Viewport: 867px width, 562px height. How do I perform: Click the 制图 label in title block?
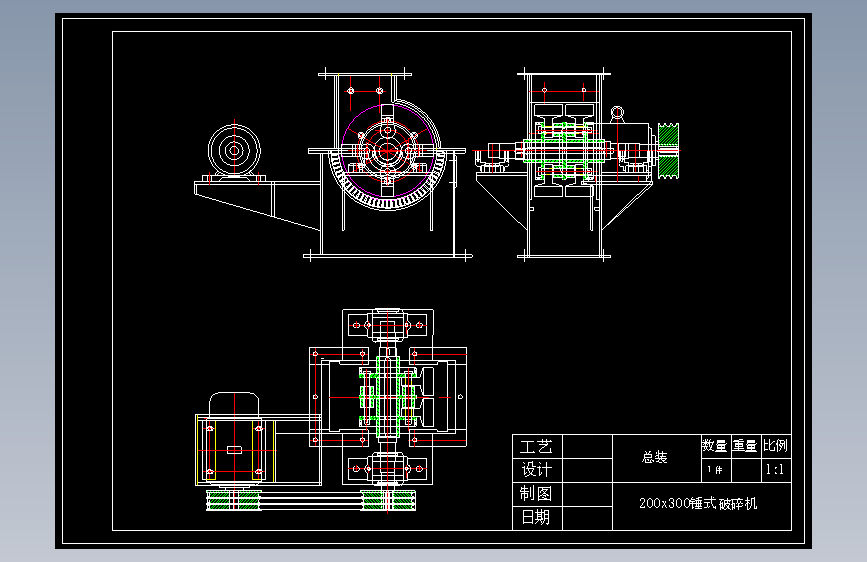pyautogui.click(x=536, y=493)
